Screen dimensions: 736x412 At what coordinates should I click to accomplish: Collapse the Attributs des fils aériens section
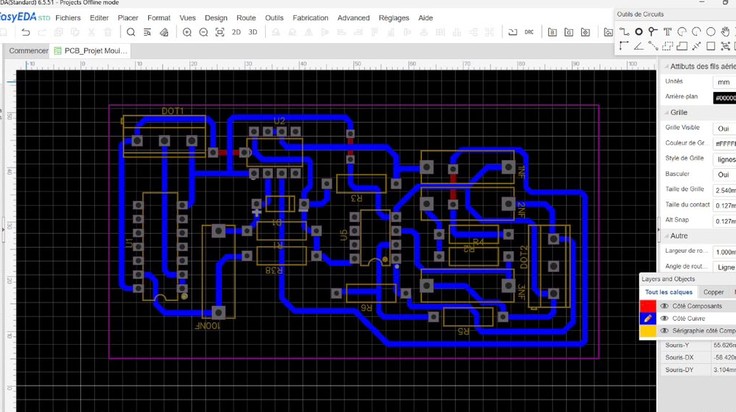(x=666, y=67)
